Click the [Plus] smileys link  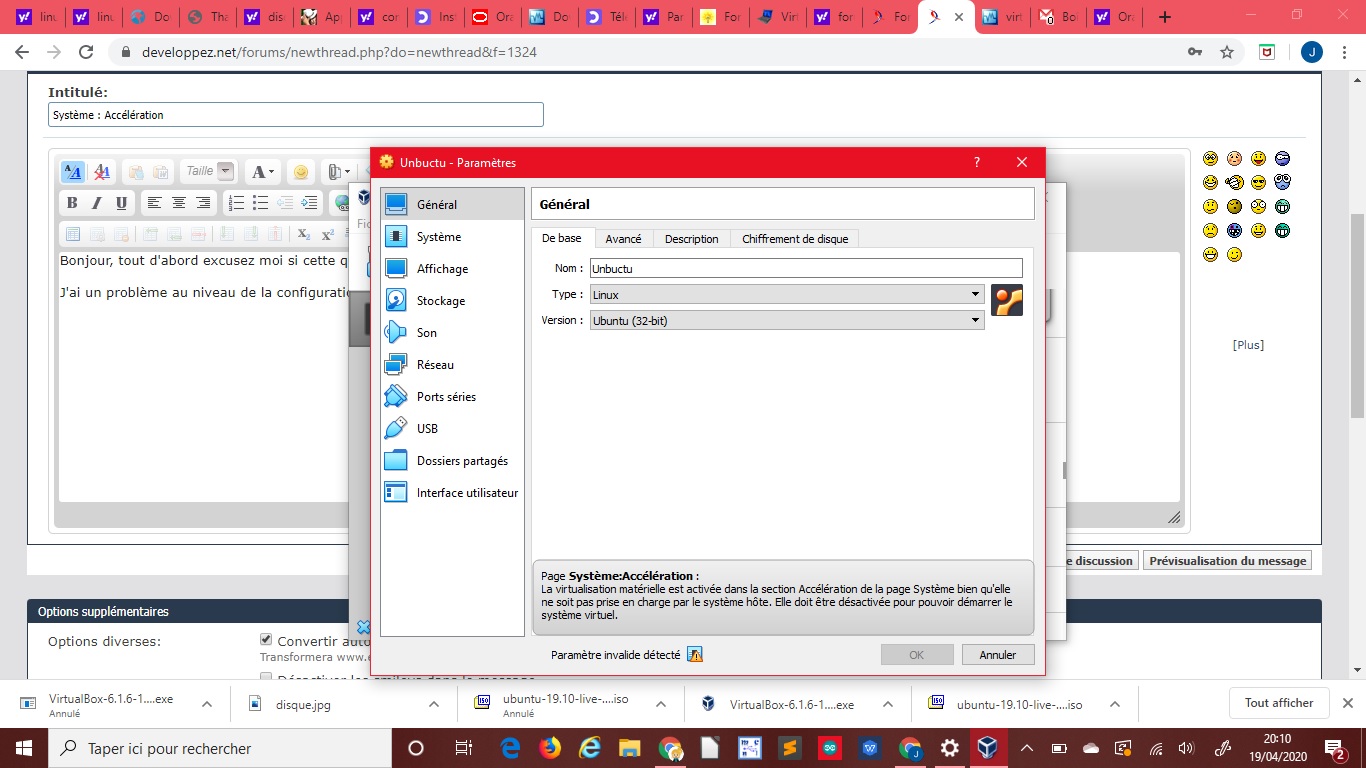click(x=1248, y=345)
